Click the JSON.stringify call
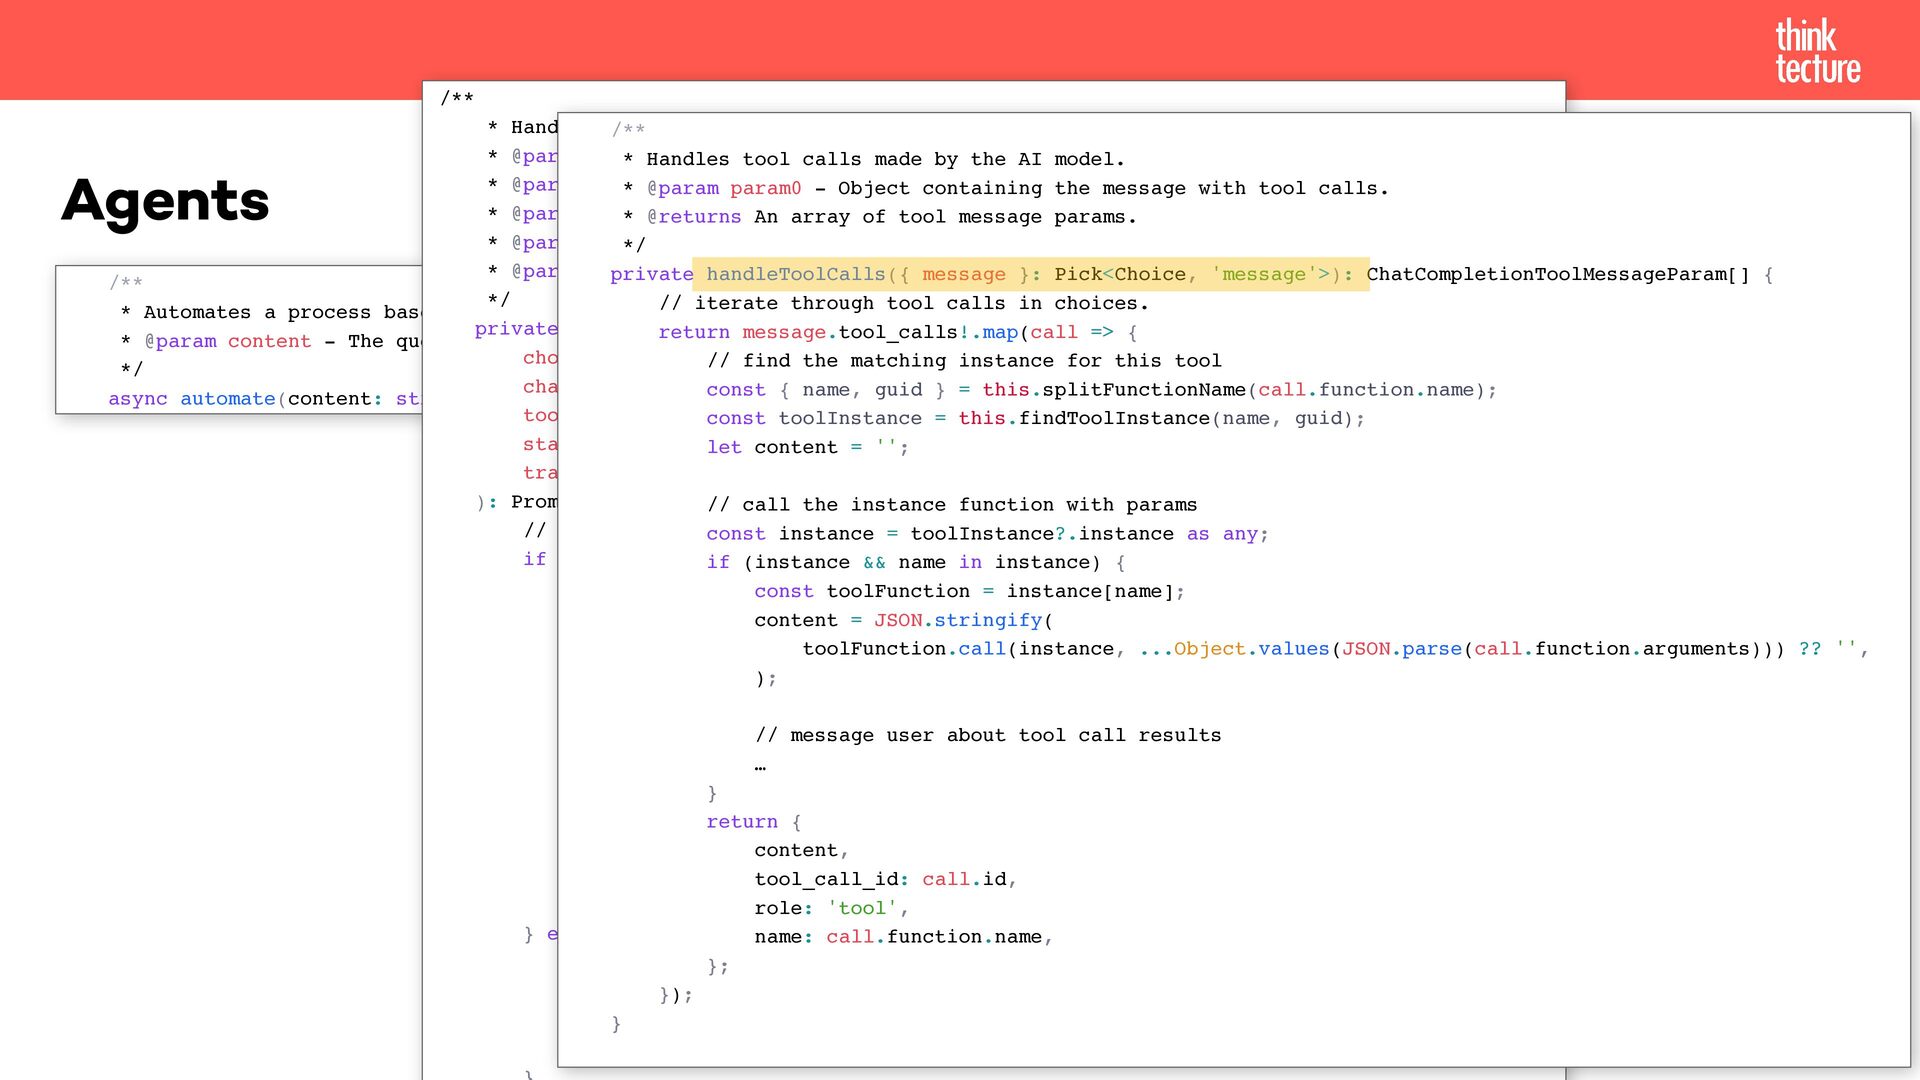 pos(957,620)
